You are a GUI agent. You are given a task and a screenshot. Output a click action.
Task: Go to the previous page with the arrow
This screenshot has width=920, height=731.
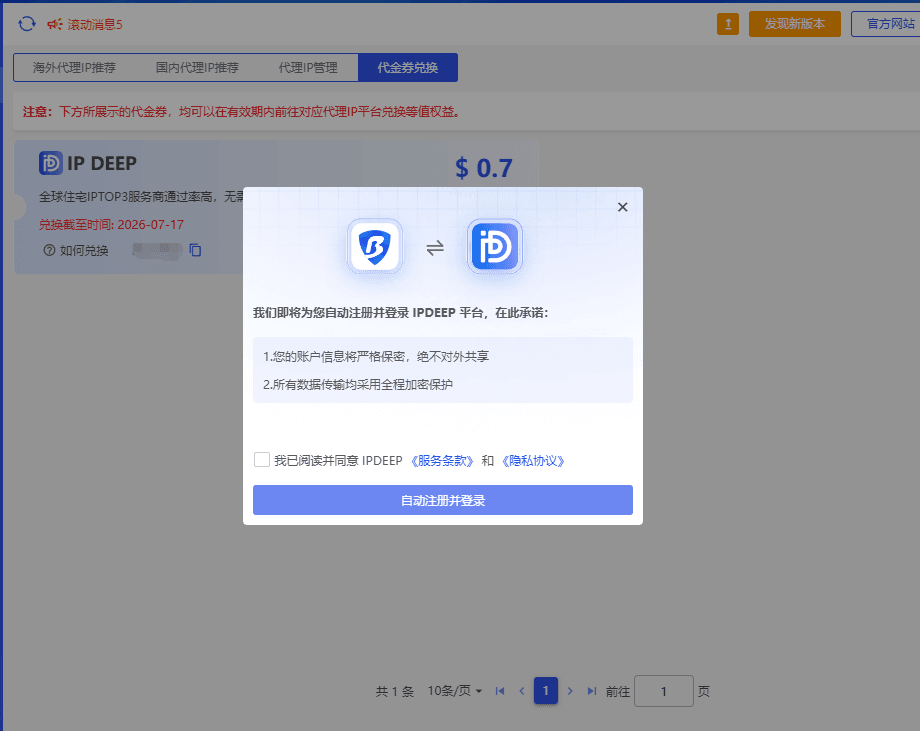(522, 691)
